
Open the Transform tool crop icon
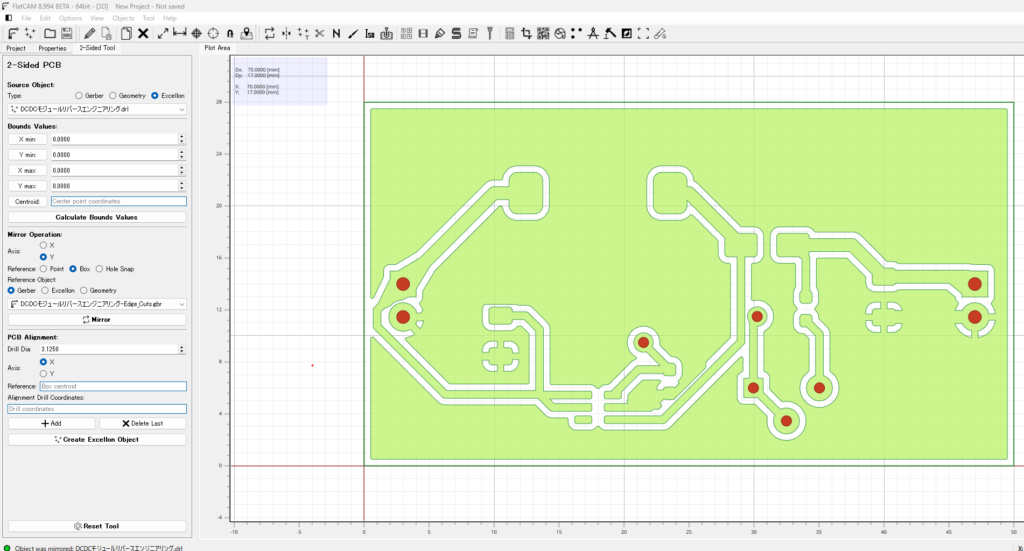coord(526,33)
